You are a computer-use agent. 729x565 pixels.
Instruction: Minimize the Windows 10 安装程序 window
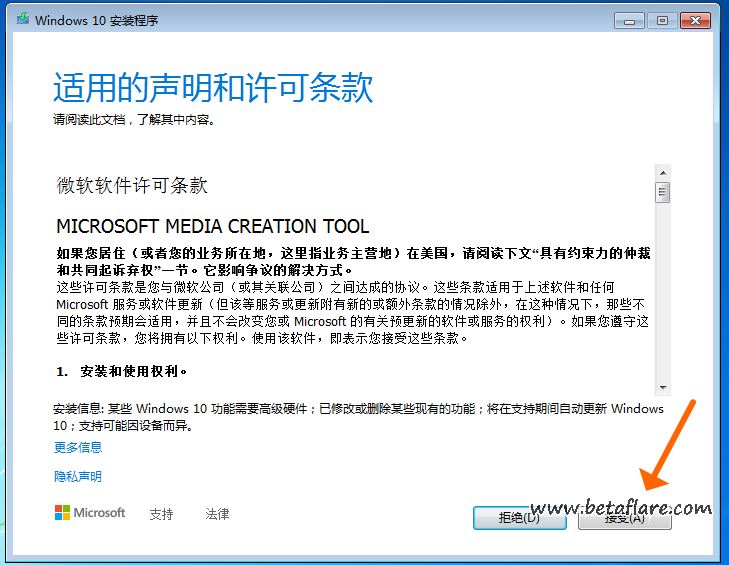click(629, 19)
